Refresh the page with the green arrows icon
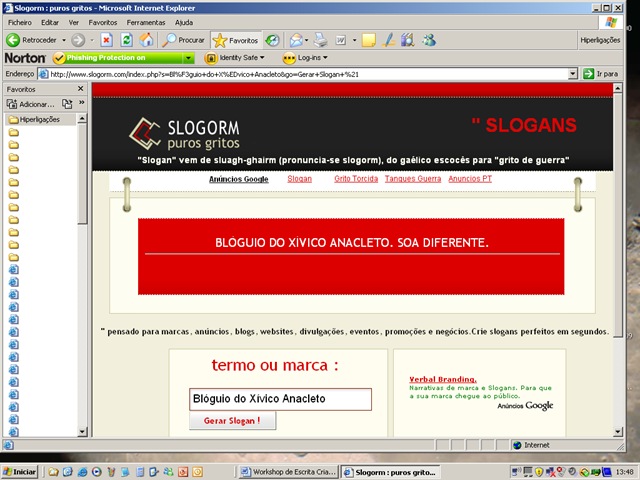This screenshot has width=640, height=480. tap(127, 40)
